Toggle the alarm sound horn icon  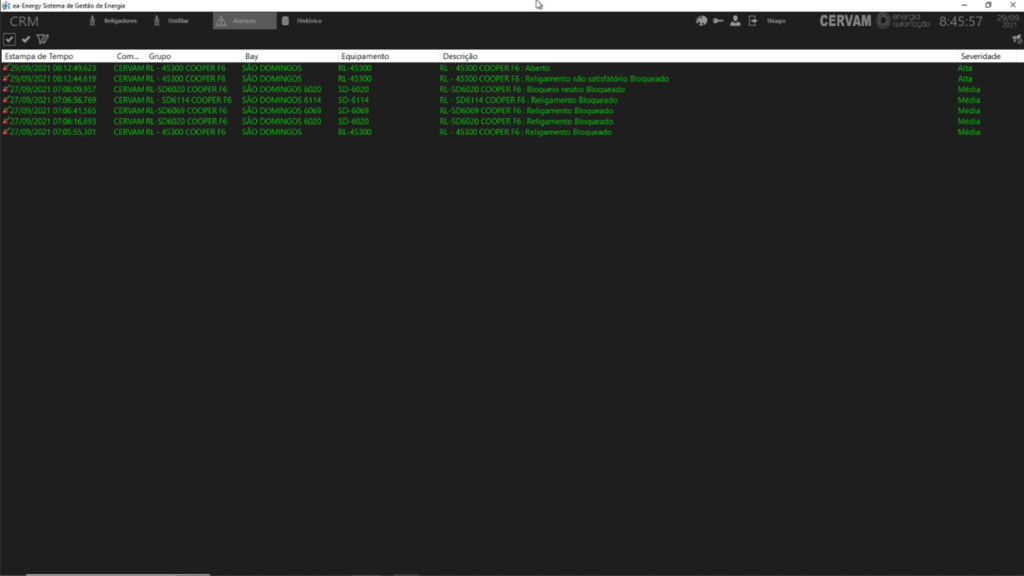point(1016,39)
